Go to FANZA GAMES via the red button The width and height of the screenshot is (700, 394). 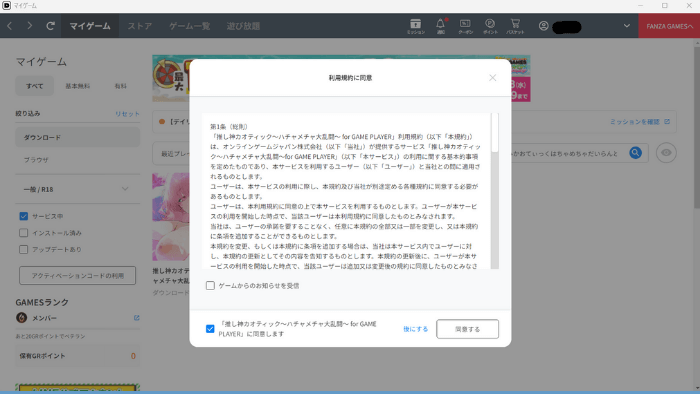pyautogui.click(x=669, y=26)
